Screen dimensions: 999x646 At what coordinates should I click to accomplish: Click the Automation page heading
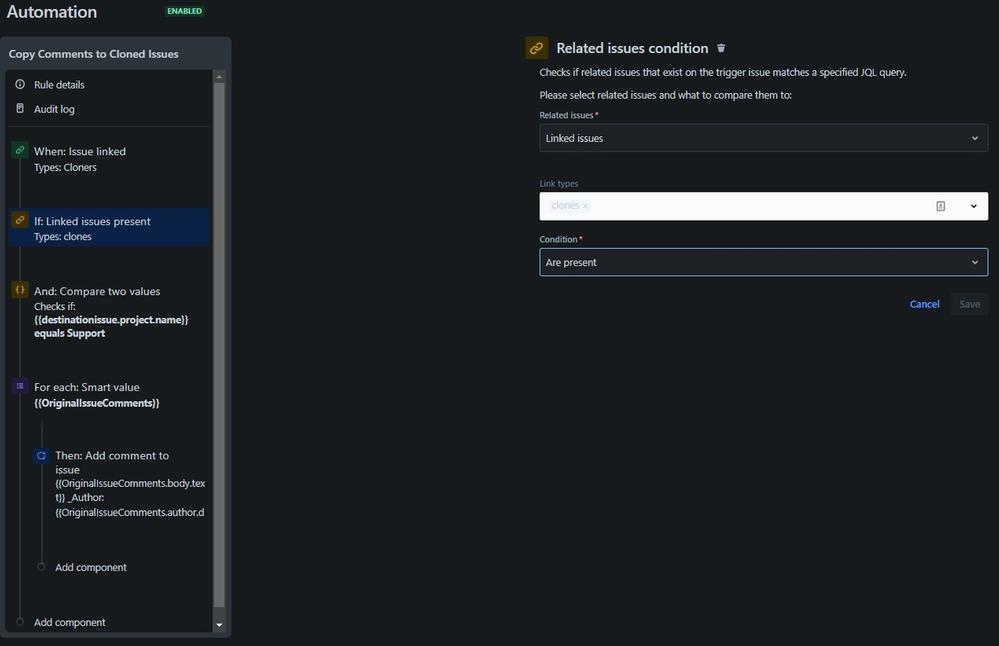coord(52,11)
